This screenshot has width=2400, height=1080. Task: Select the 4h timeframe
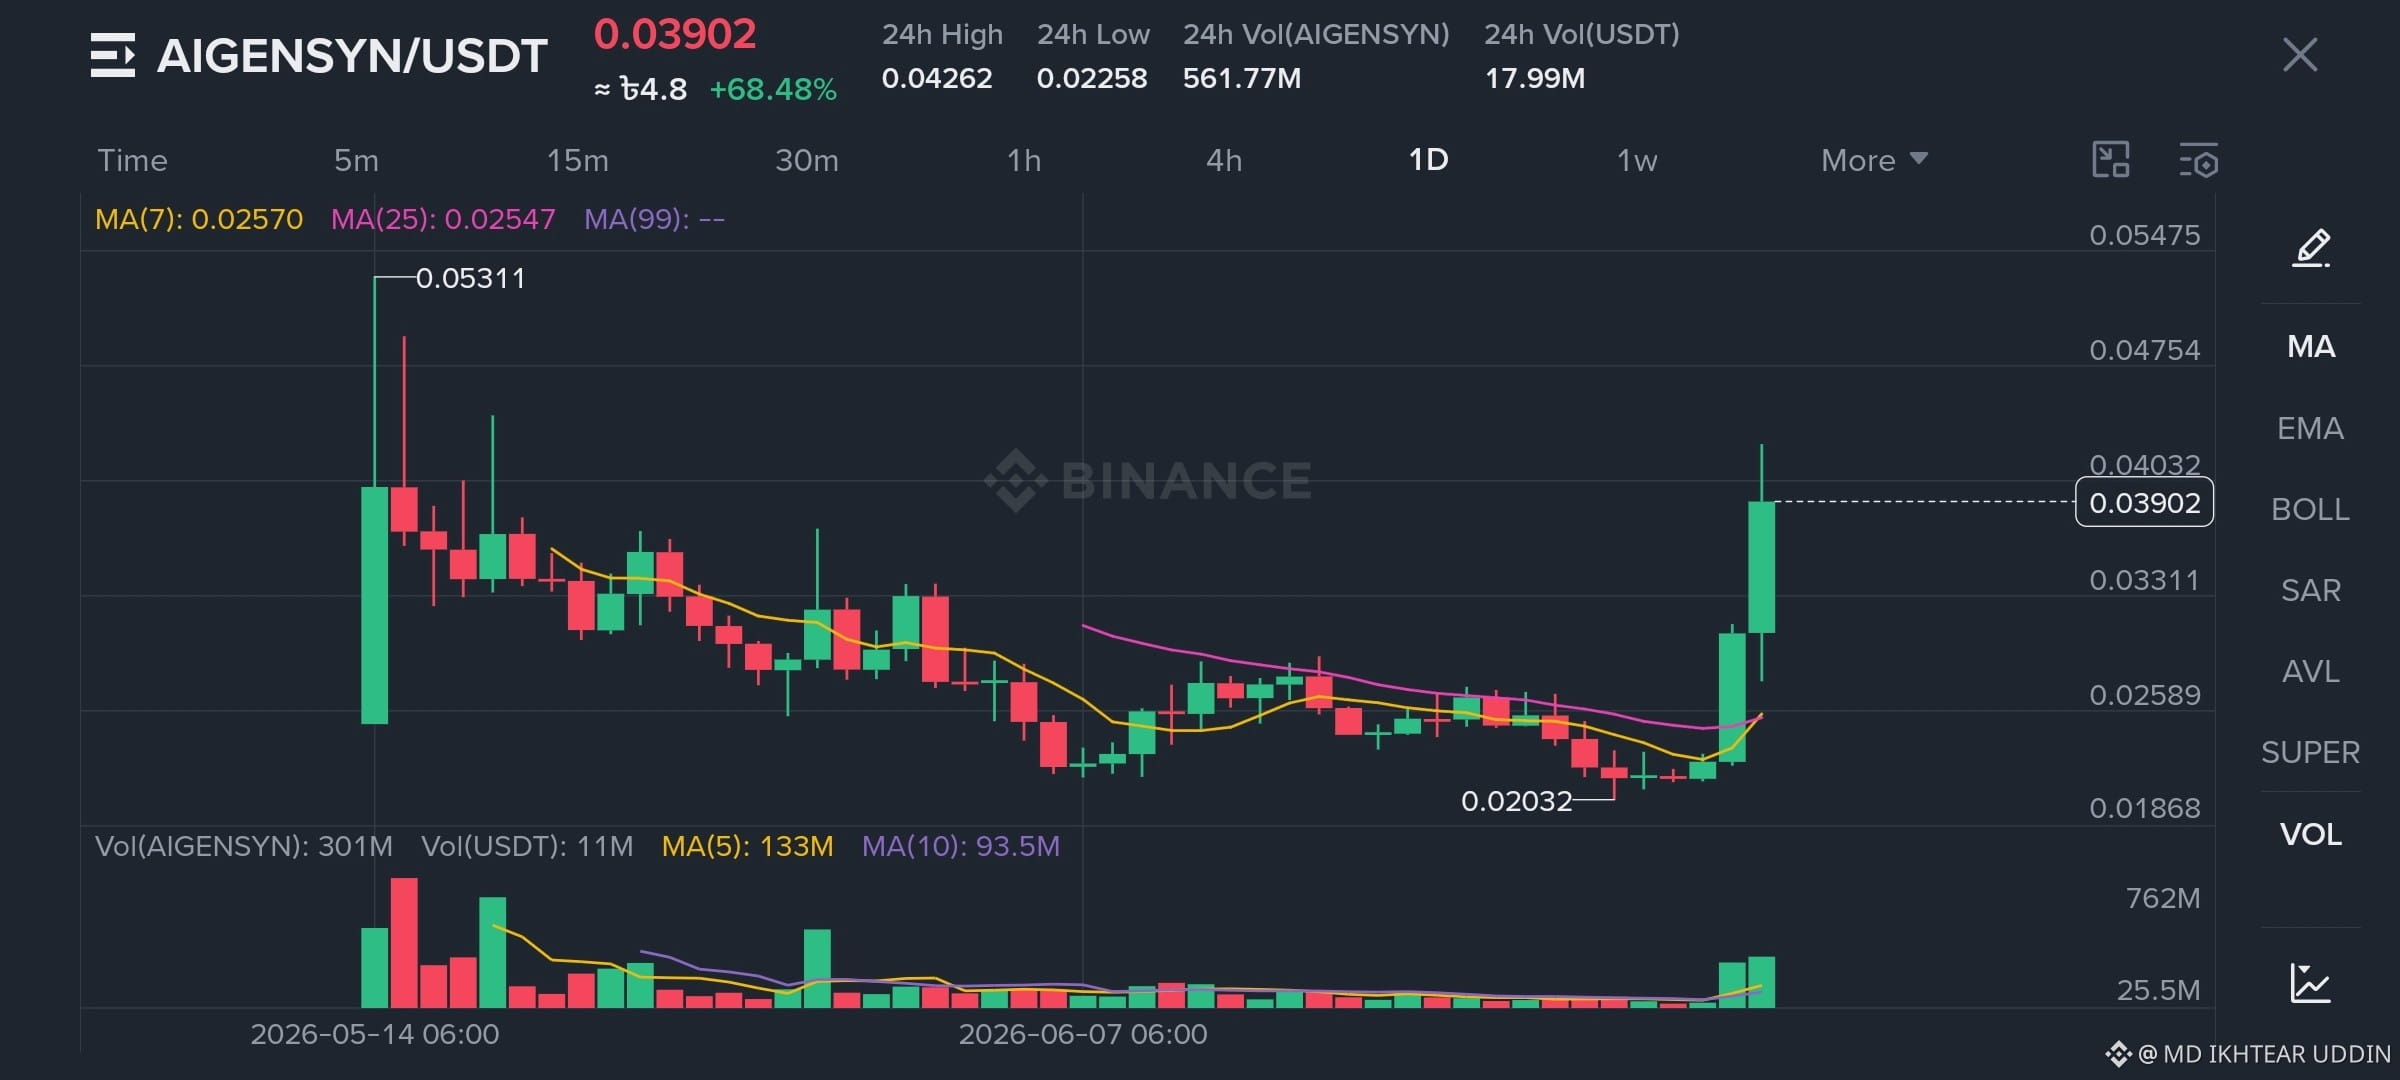[x=1224, y=160]
